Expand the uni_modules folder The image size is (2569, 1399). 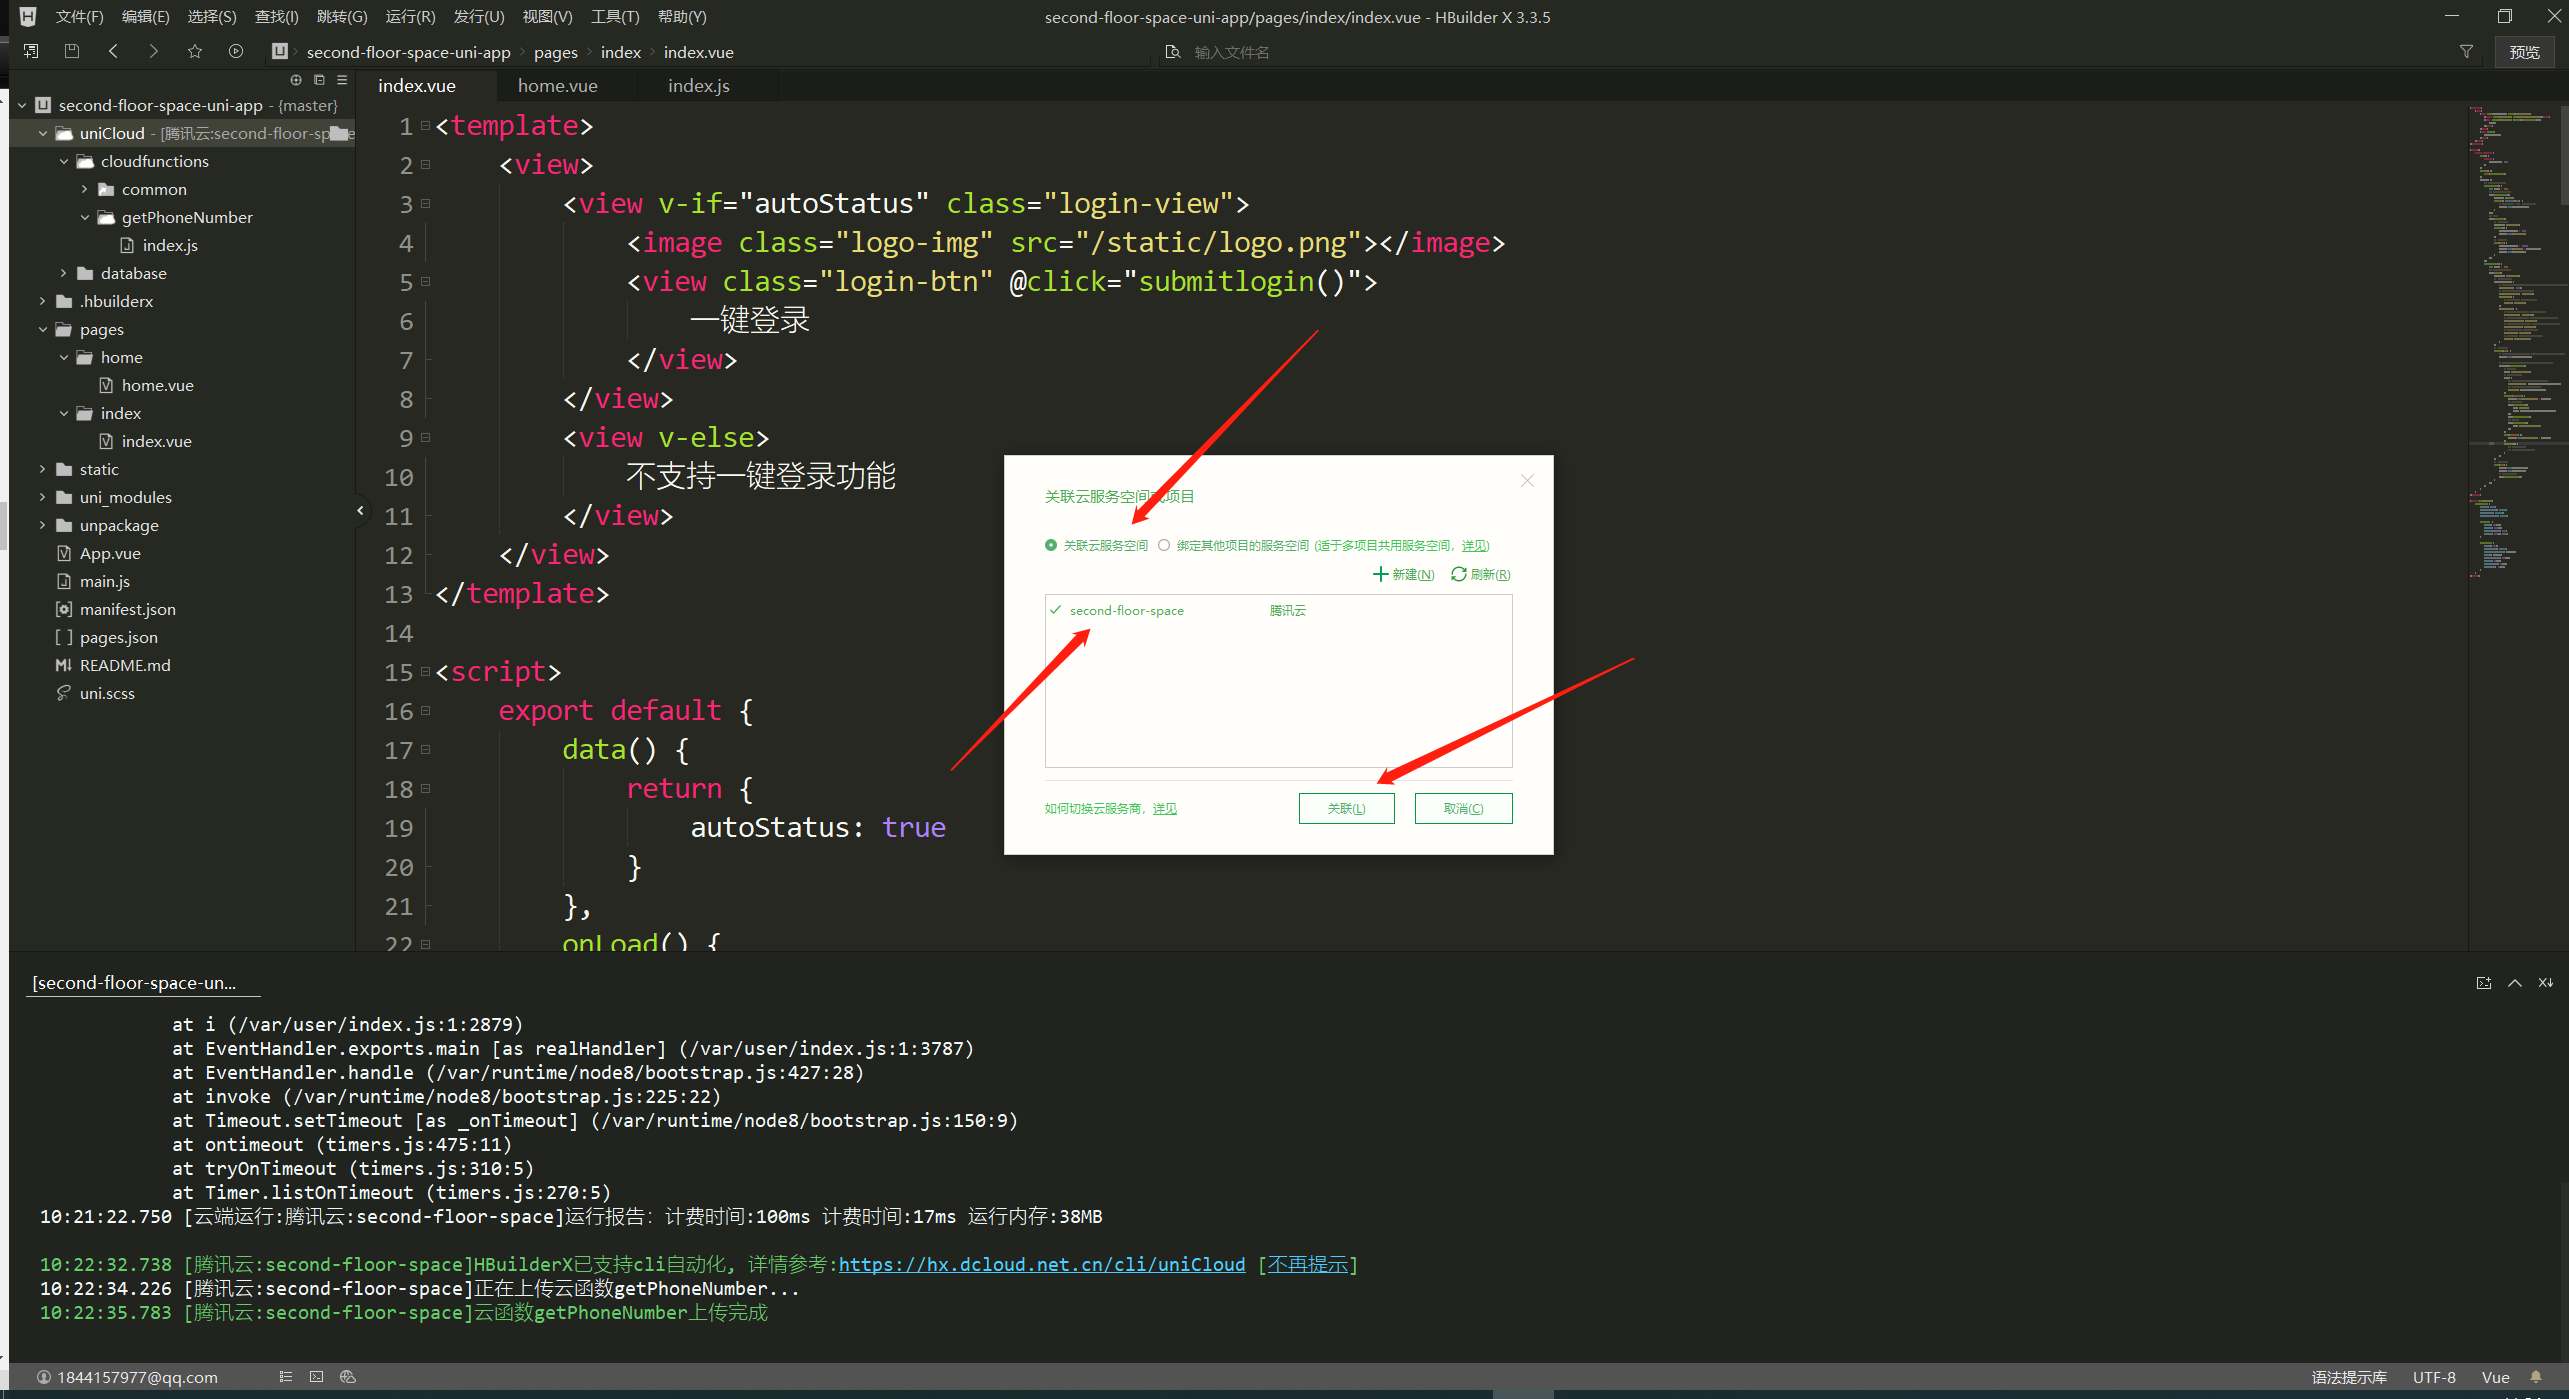point(42,497)
